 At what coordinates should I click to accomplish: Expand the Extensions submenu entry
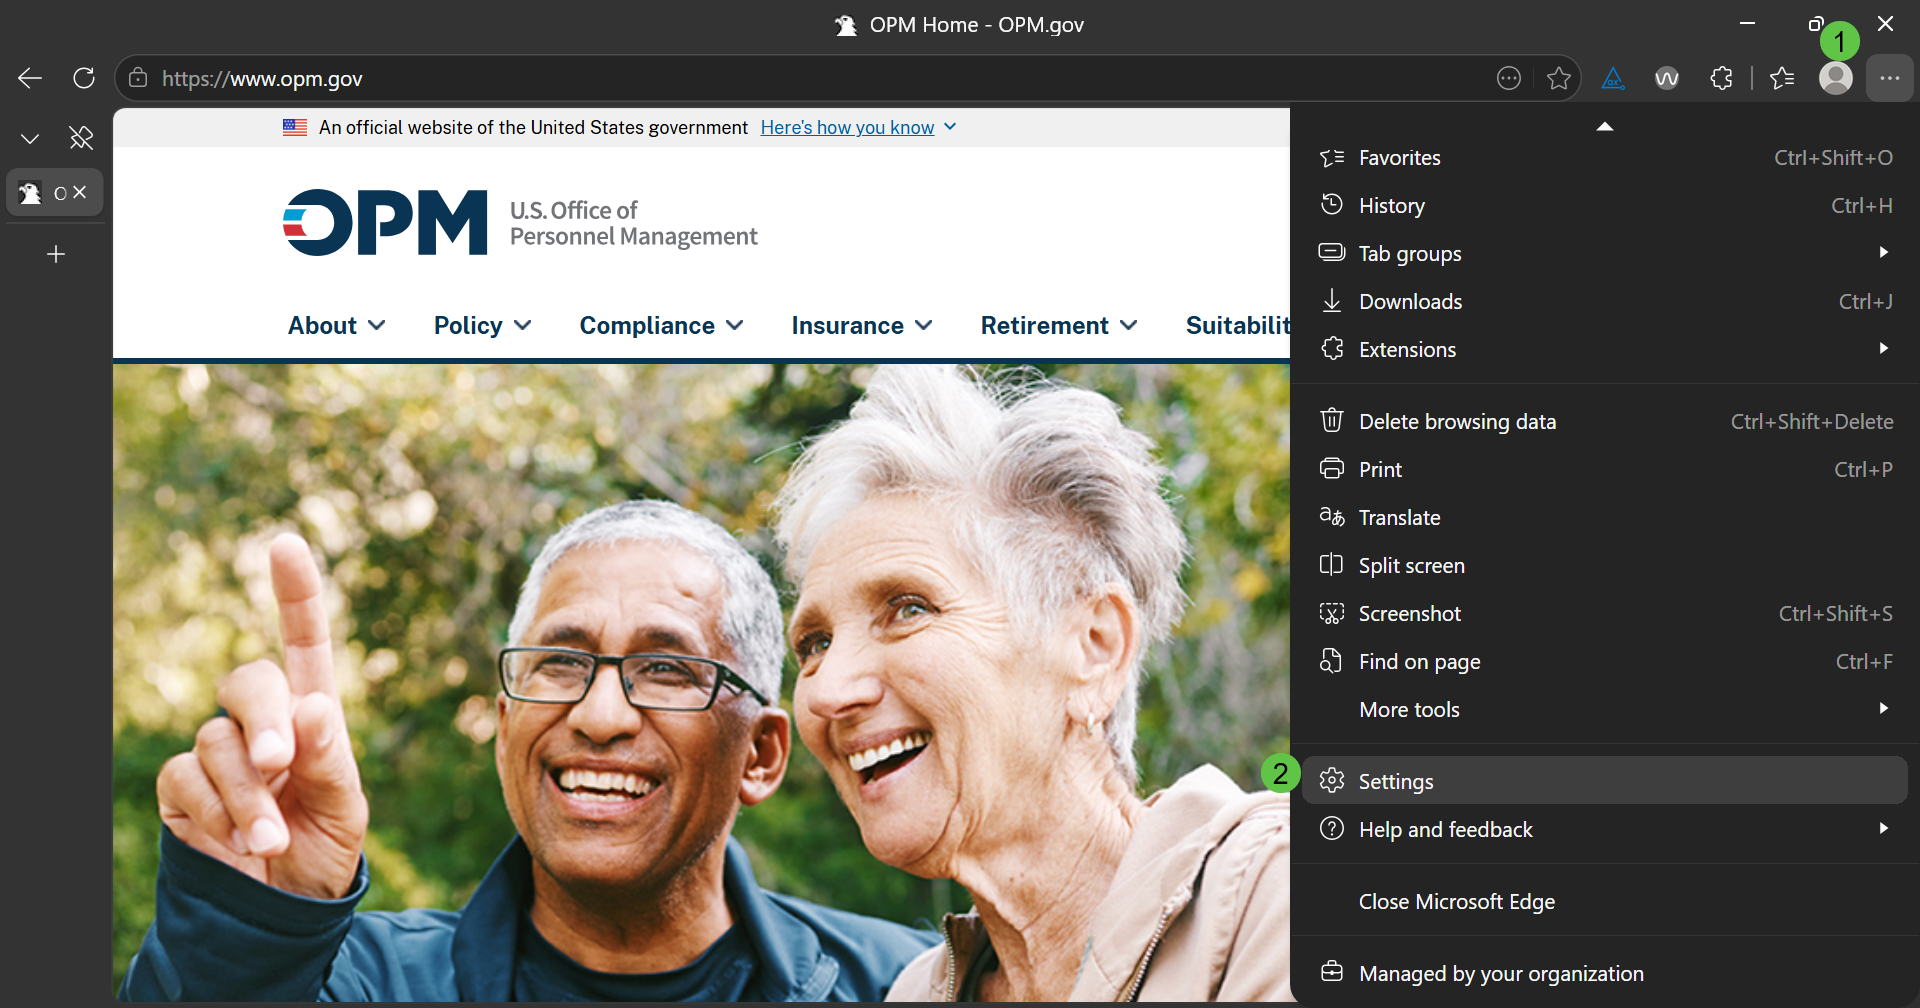[x=1605, y=350]
